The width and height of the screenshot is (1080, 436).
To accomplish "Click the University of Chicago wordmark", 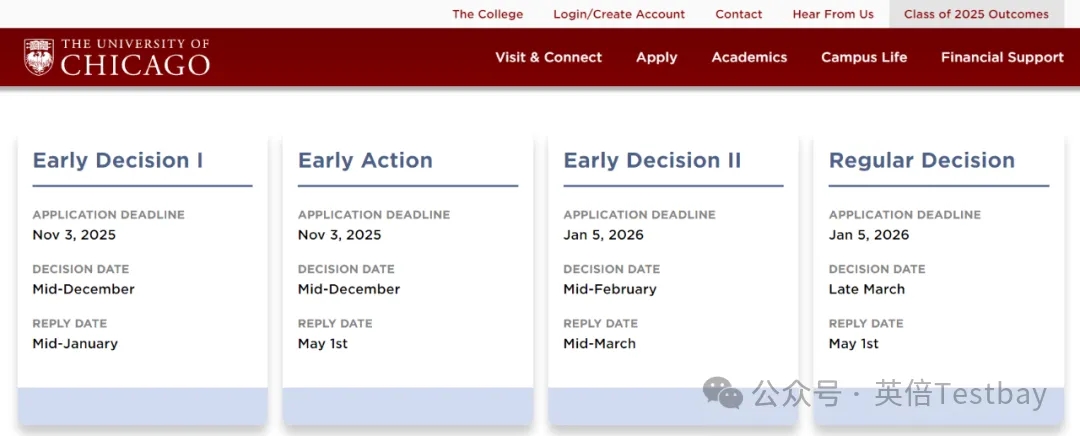I will coord(135,58).
